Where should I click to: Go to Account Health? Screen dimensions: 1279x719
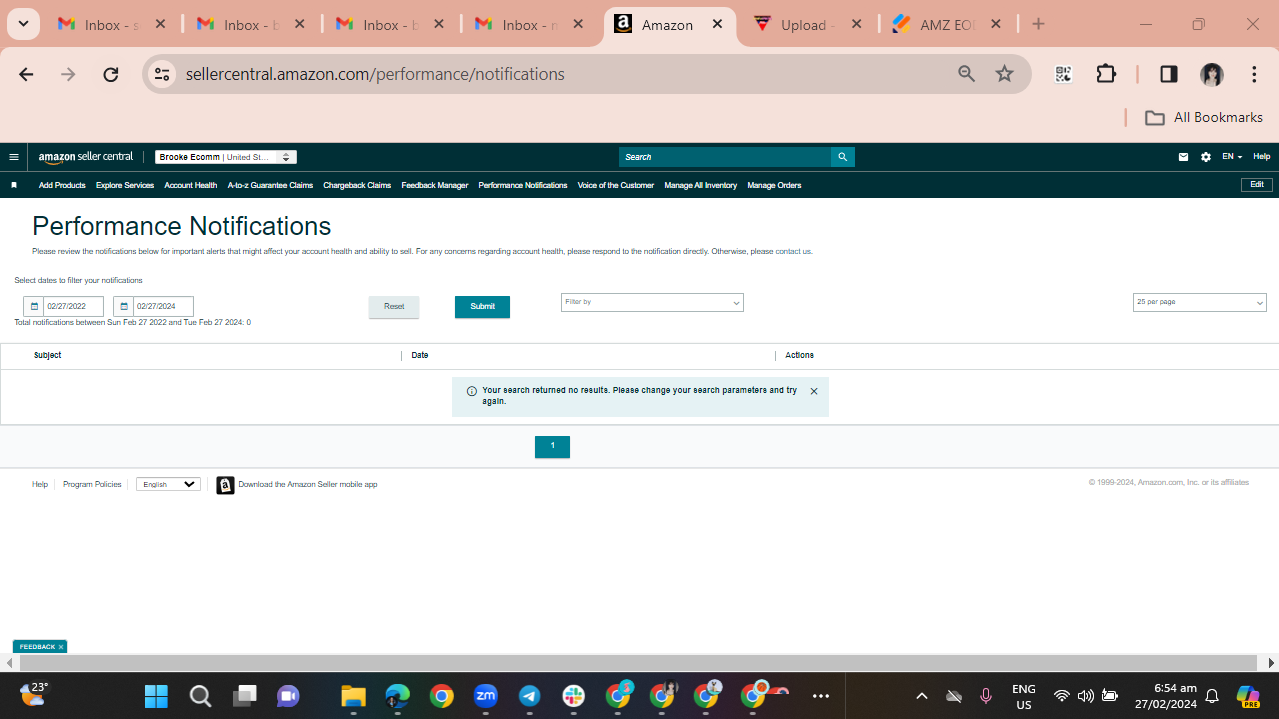coord(191,185)
